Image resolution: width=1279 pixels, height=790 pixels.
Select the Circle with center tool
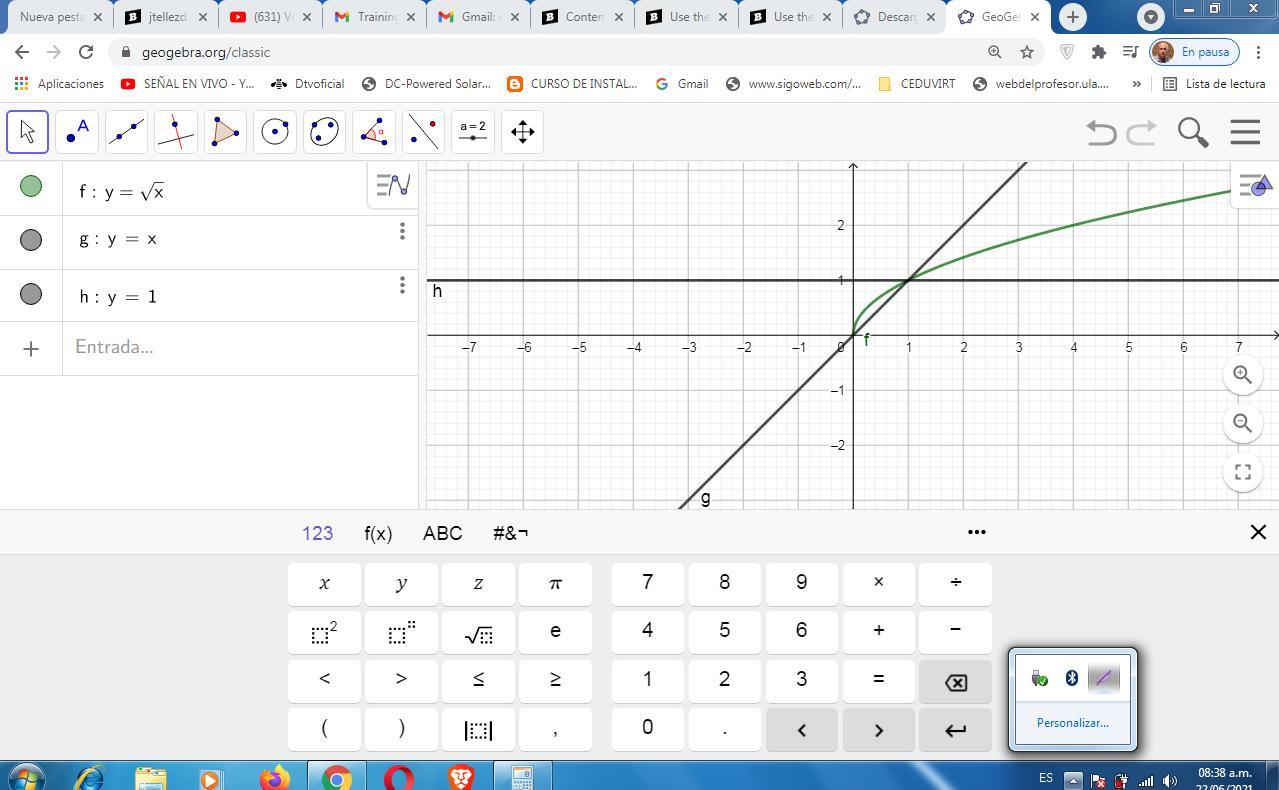tap(275, 132)
